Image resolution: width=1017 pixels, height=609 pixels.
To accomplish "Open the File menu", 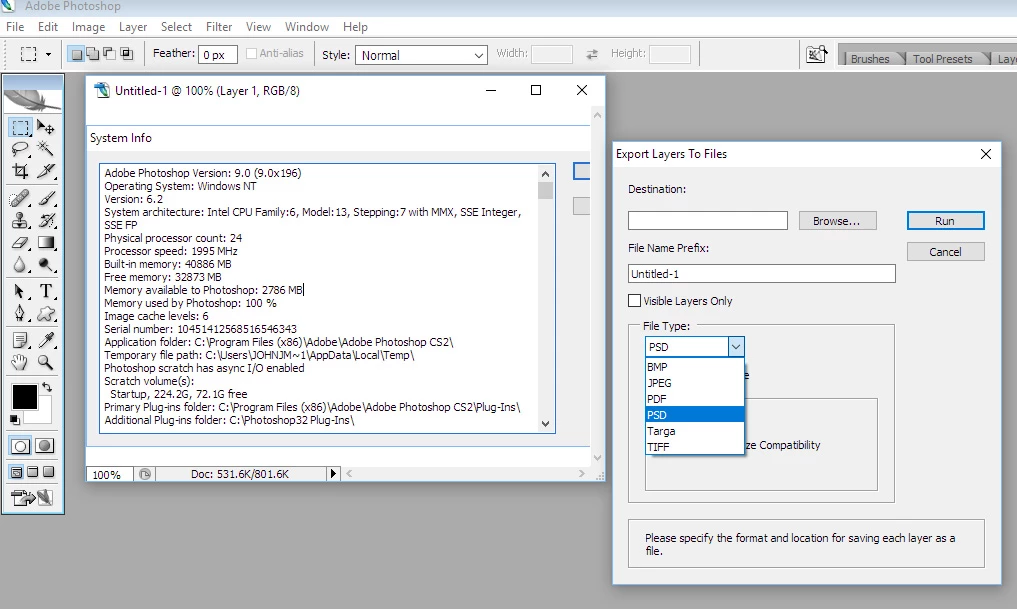I will pyautogui.click(x=15, y=27).
